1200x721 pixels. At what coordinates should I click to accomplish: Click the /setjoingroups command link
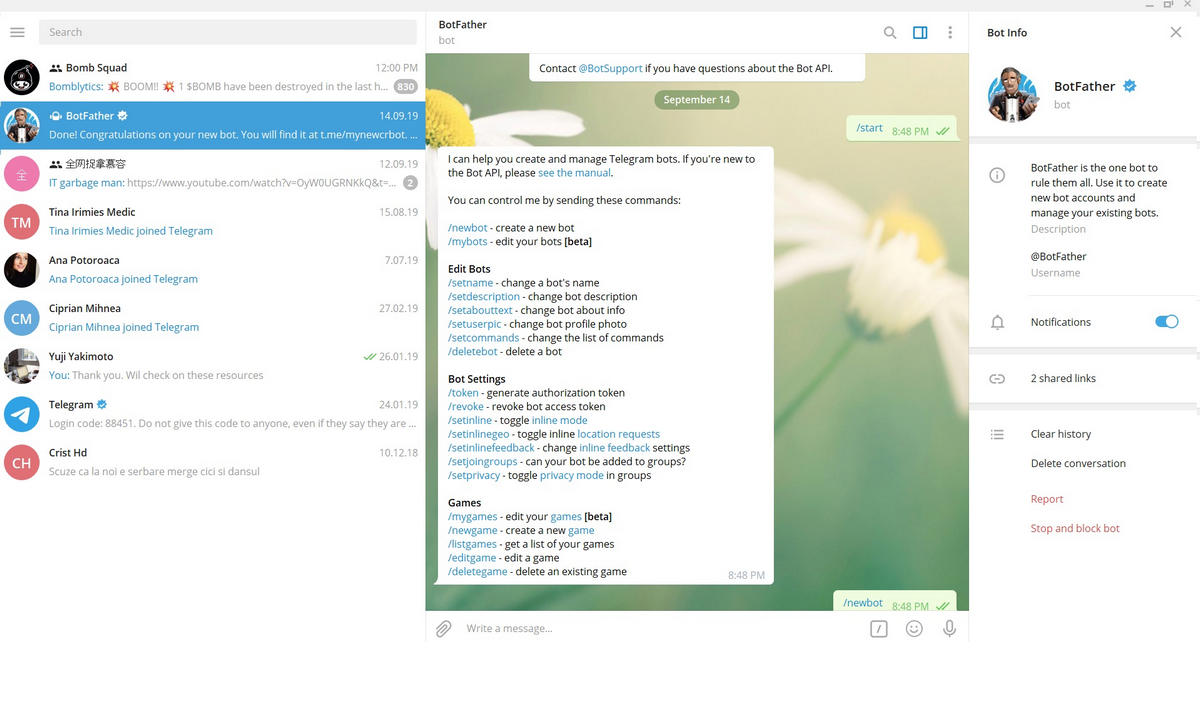482,462
